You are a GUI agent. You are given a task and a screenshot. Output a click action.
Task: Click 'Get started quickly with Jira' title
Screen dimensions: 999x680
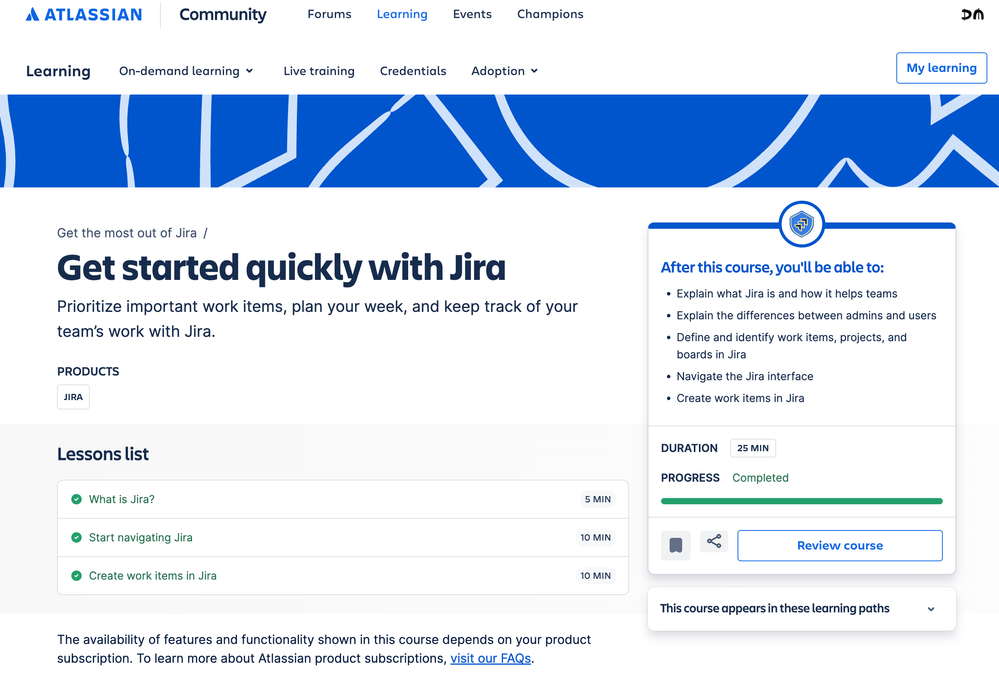281,268
